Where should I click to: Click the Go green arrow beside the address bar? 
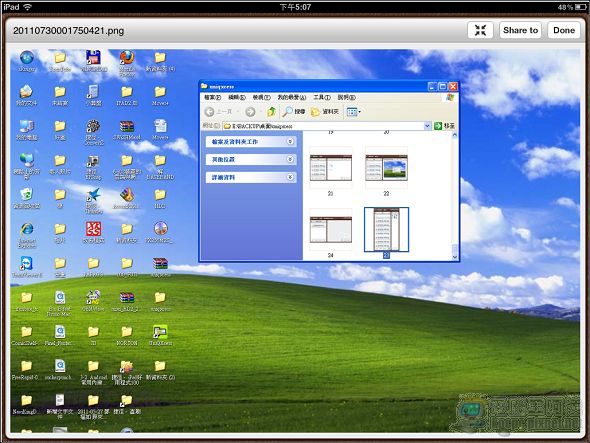[444, 126]
